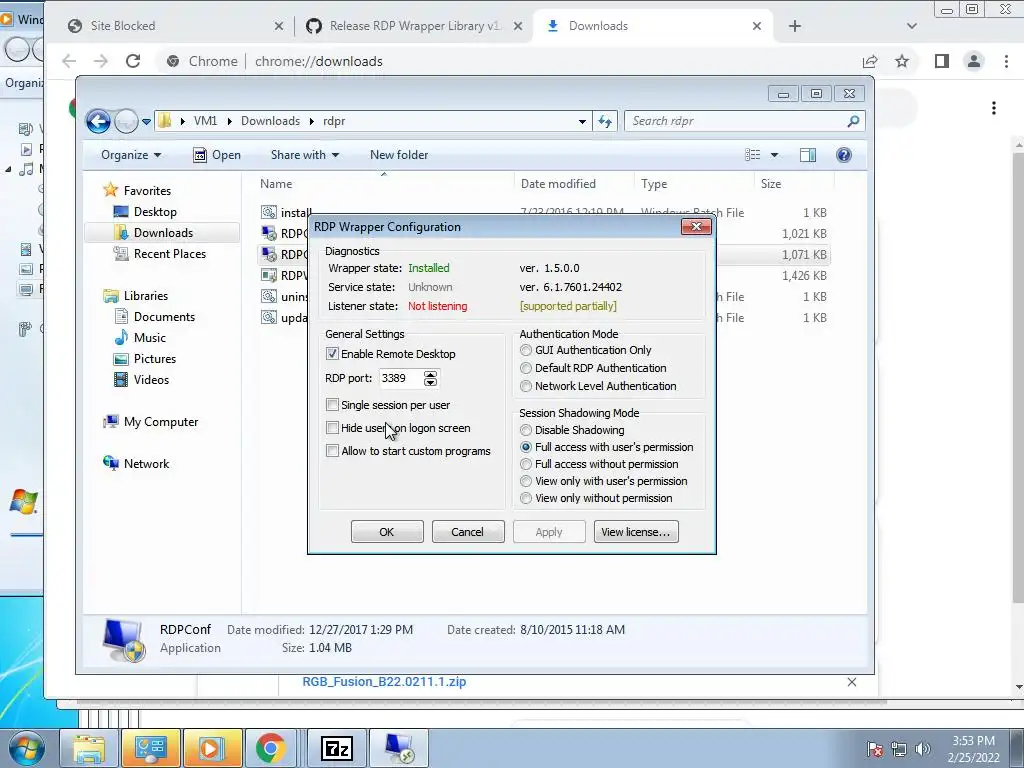Select Network in the navigation pane

pyautogui.click(x=146, y=464)
